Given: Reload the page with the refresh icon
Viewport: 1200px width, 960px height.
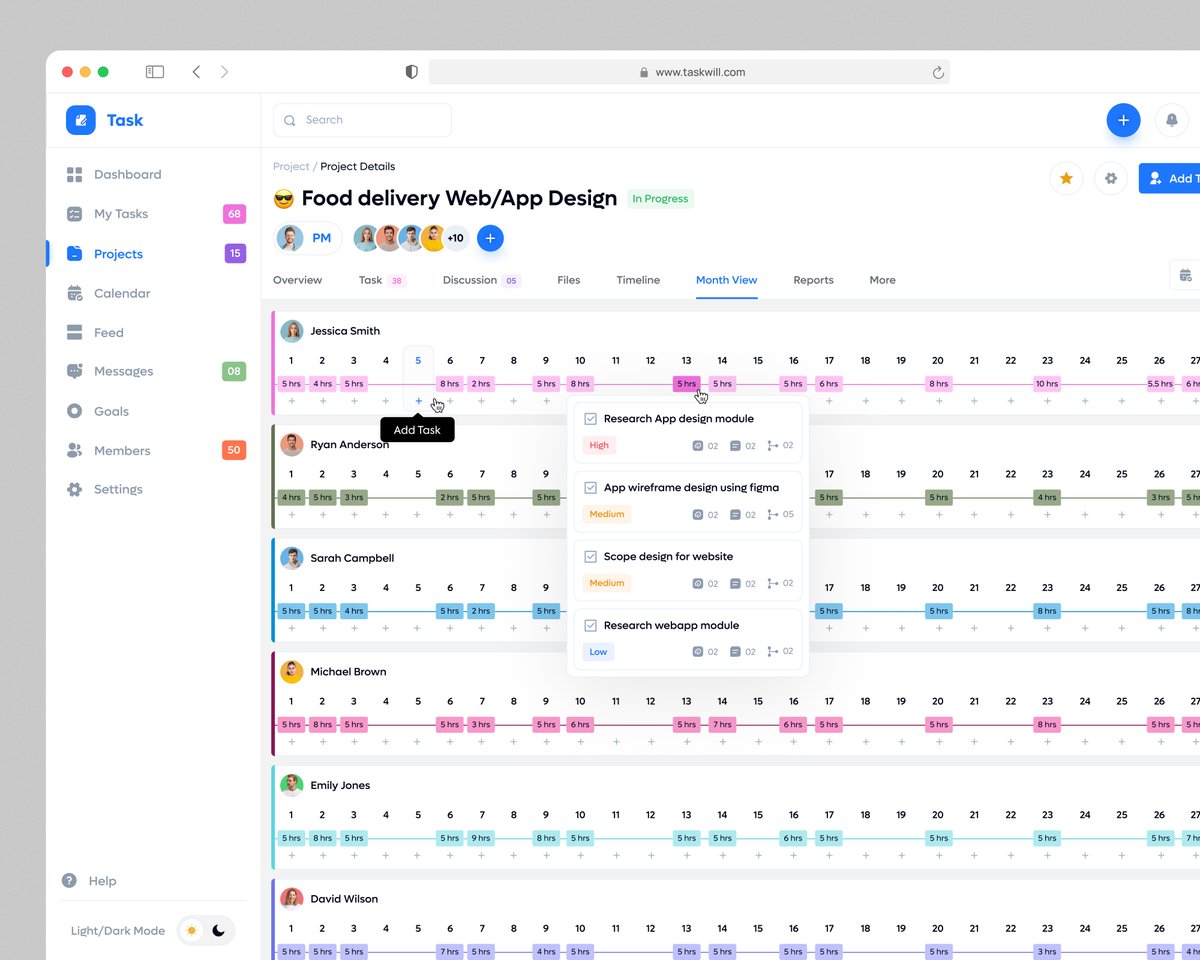Looking at the screenshot, I should click(x=937, y=72).
